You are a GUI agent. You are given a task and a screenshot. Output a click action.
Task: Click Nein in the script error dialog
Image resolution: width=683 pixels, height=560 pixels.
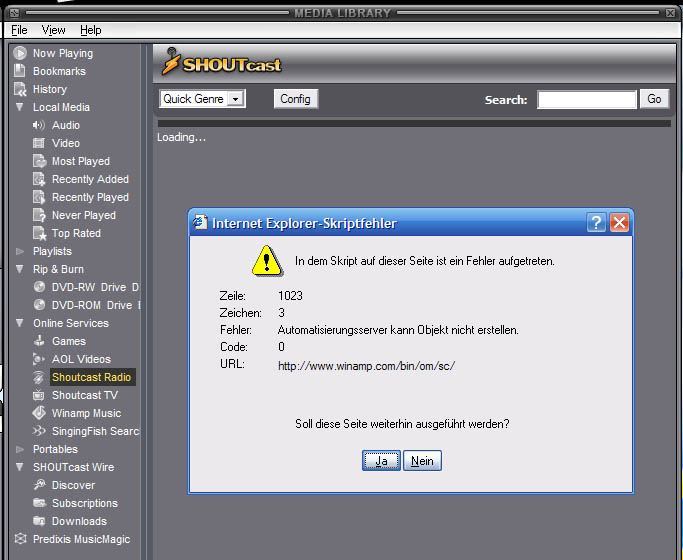pos(422,461)
